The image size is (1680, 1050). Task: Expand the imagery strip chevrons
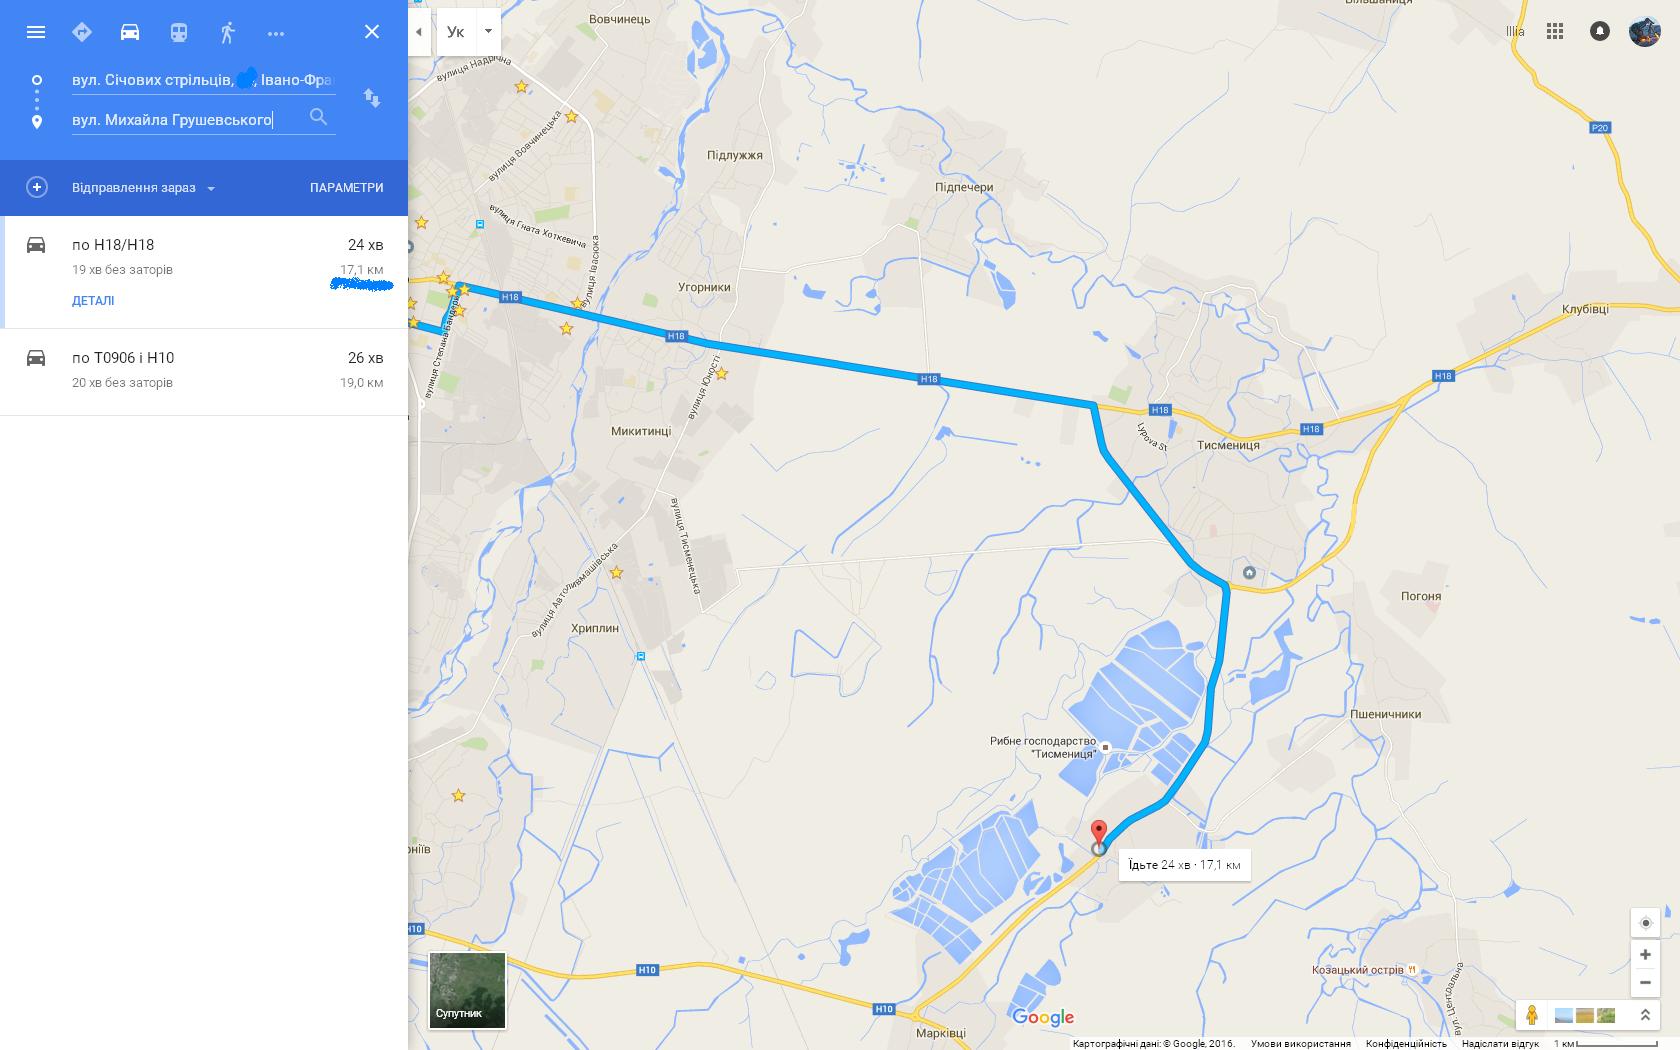pos(1645,1015)
